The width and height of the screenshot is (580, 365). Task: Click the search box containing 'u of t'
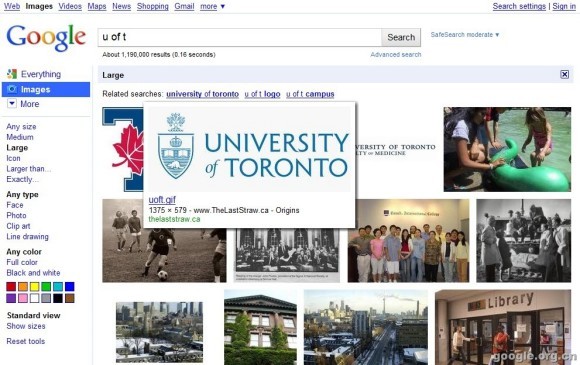(x=240, y=37)
